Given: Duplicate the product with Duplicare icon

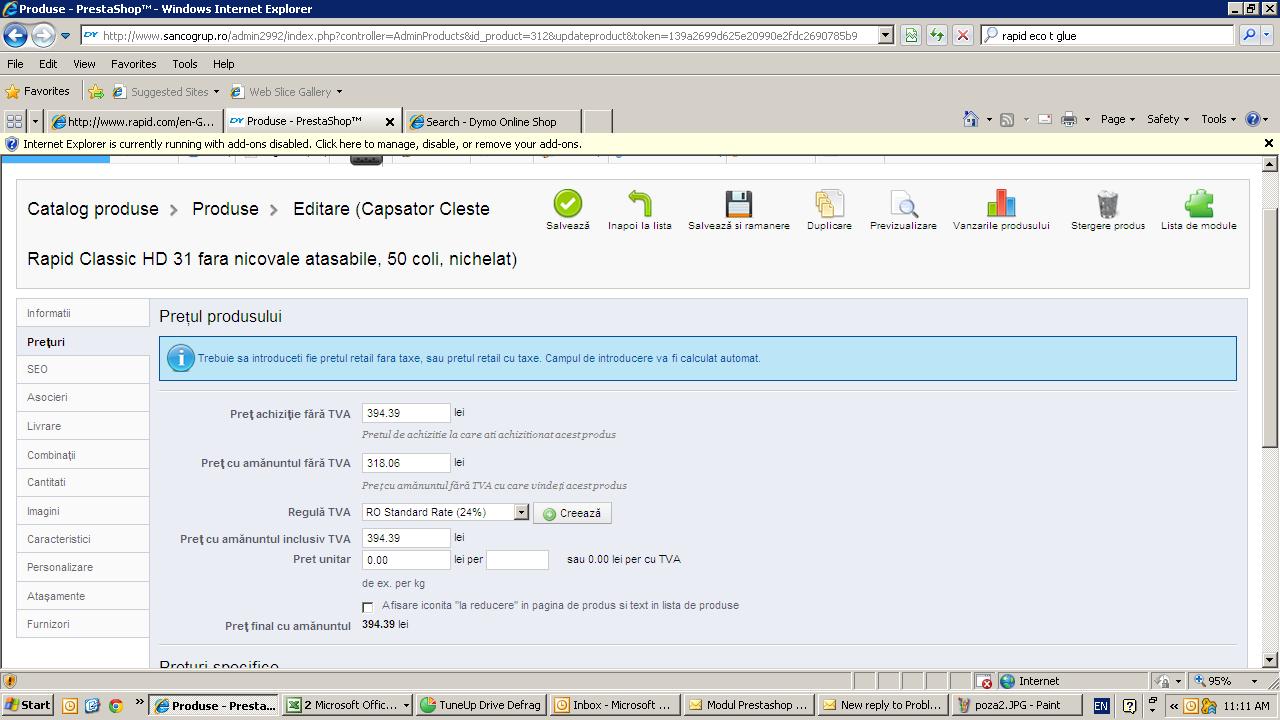Looking at the screenshot, I should click(x=829, y=203).
